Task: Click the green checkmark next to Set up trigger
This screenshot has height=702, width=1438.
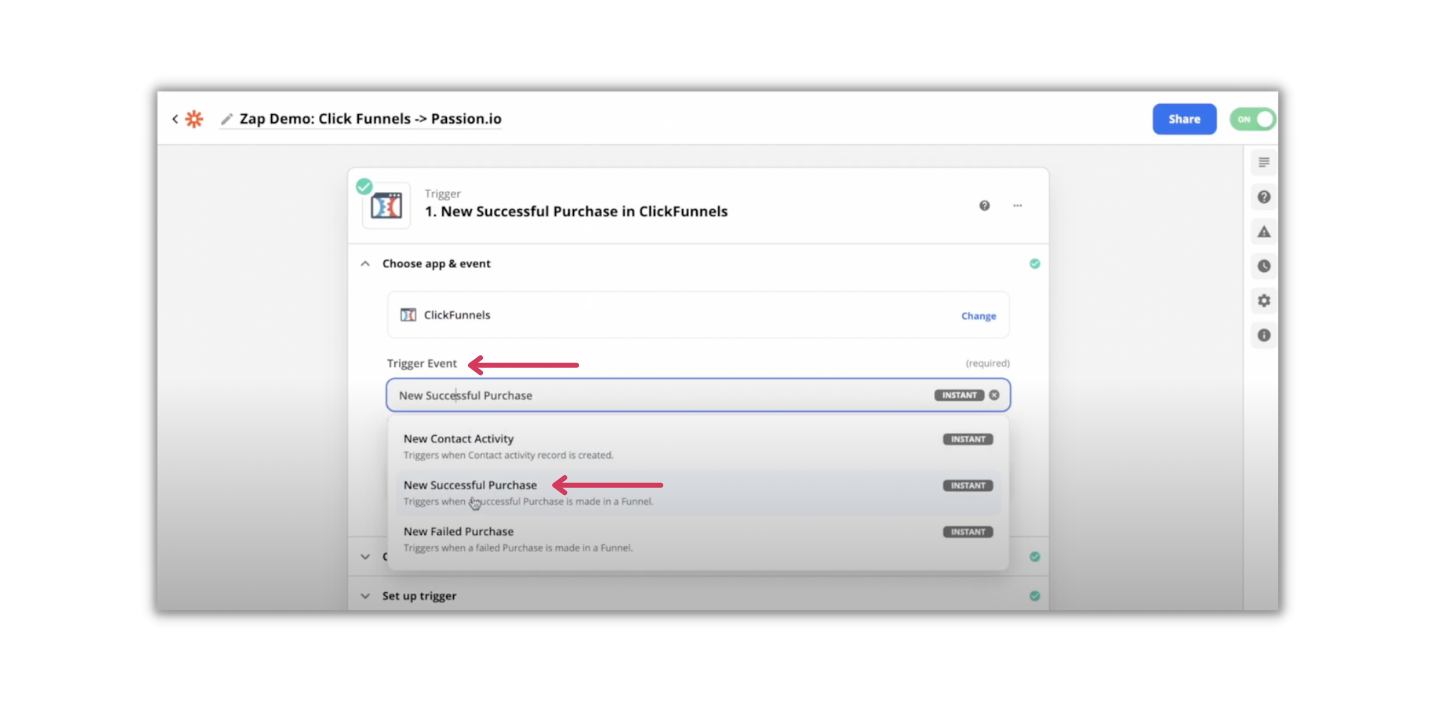Action: pyautogui.click(x=1035, y=595)
